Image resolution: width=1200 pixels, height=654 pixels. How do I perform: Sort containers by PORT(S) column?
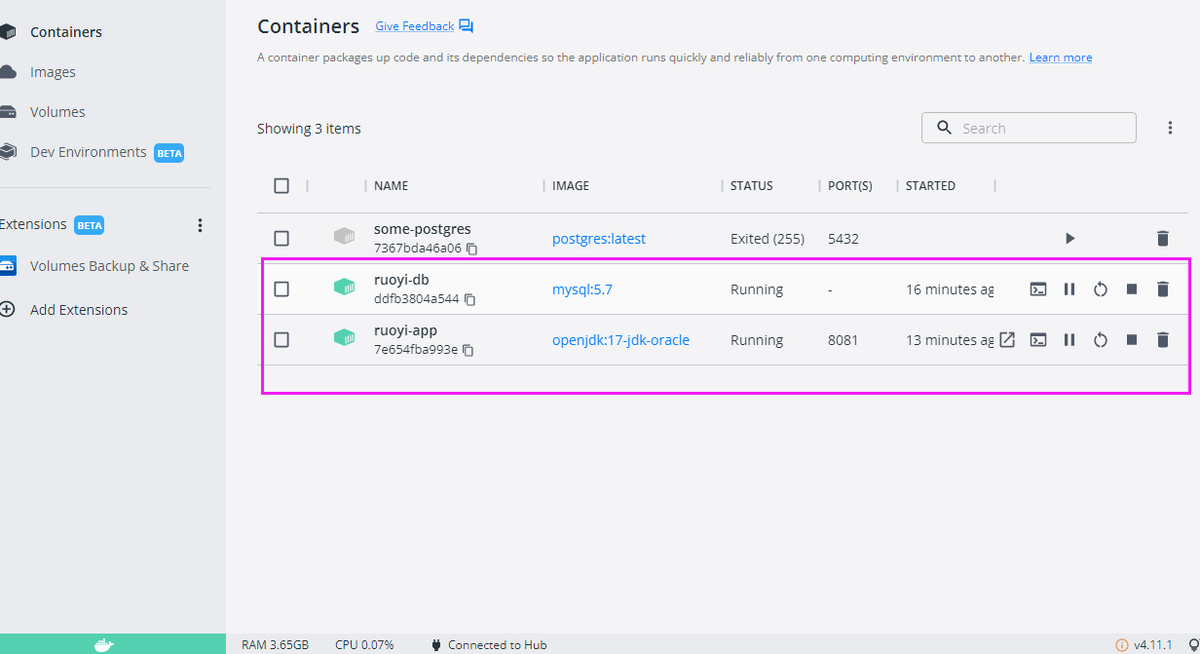coord(850,186)
